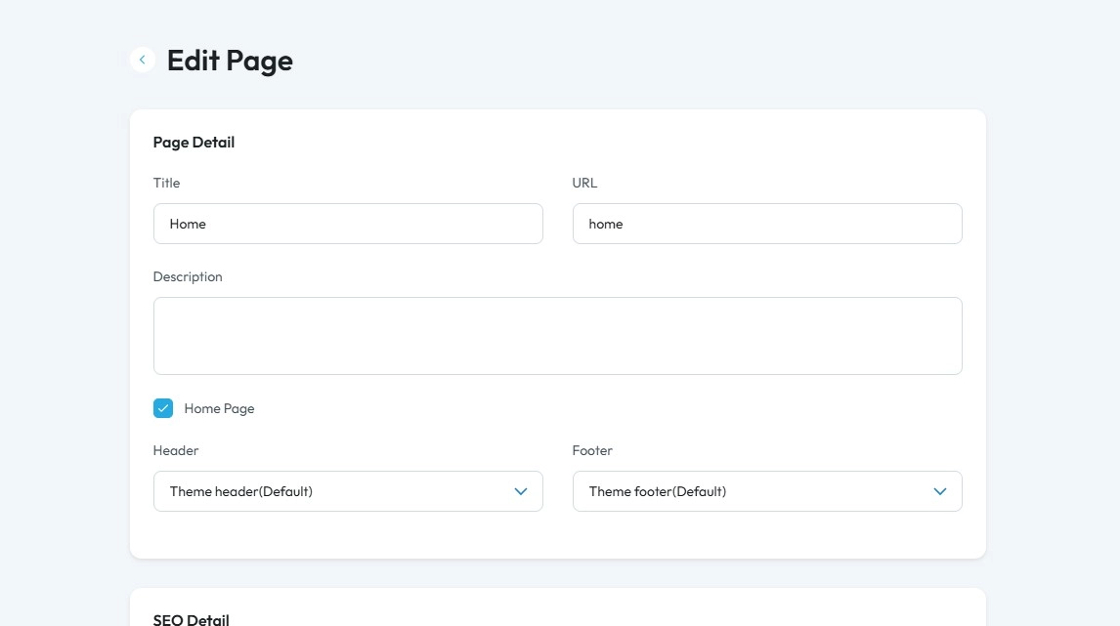1120x626 pixels.
Task: Select the 'Theme footer(Default)' value text
Action: pyautogui.click(x=657, y=492)
